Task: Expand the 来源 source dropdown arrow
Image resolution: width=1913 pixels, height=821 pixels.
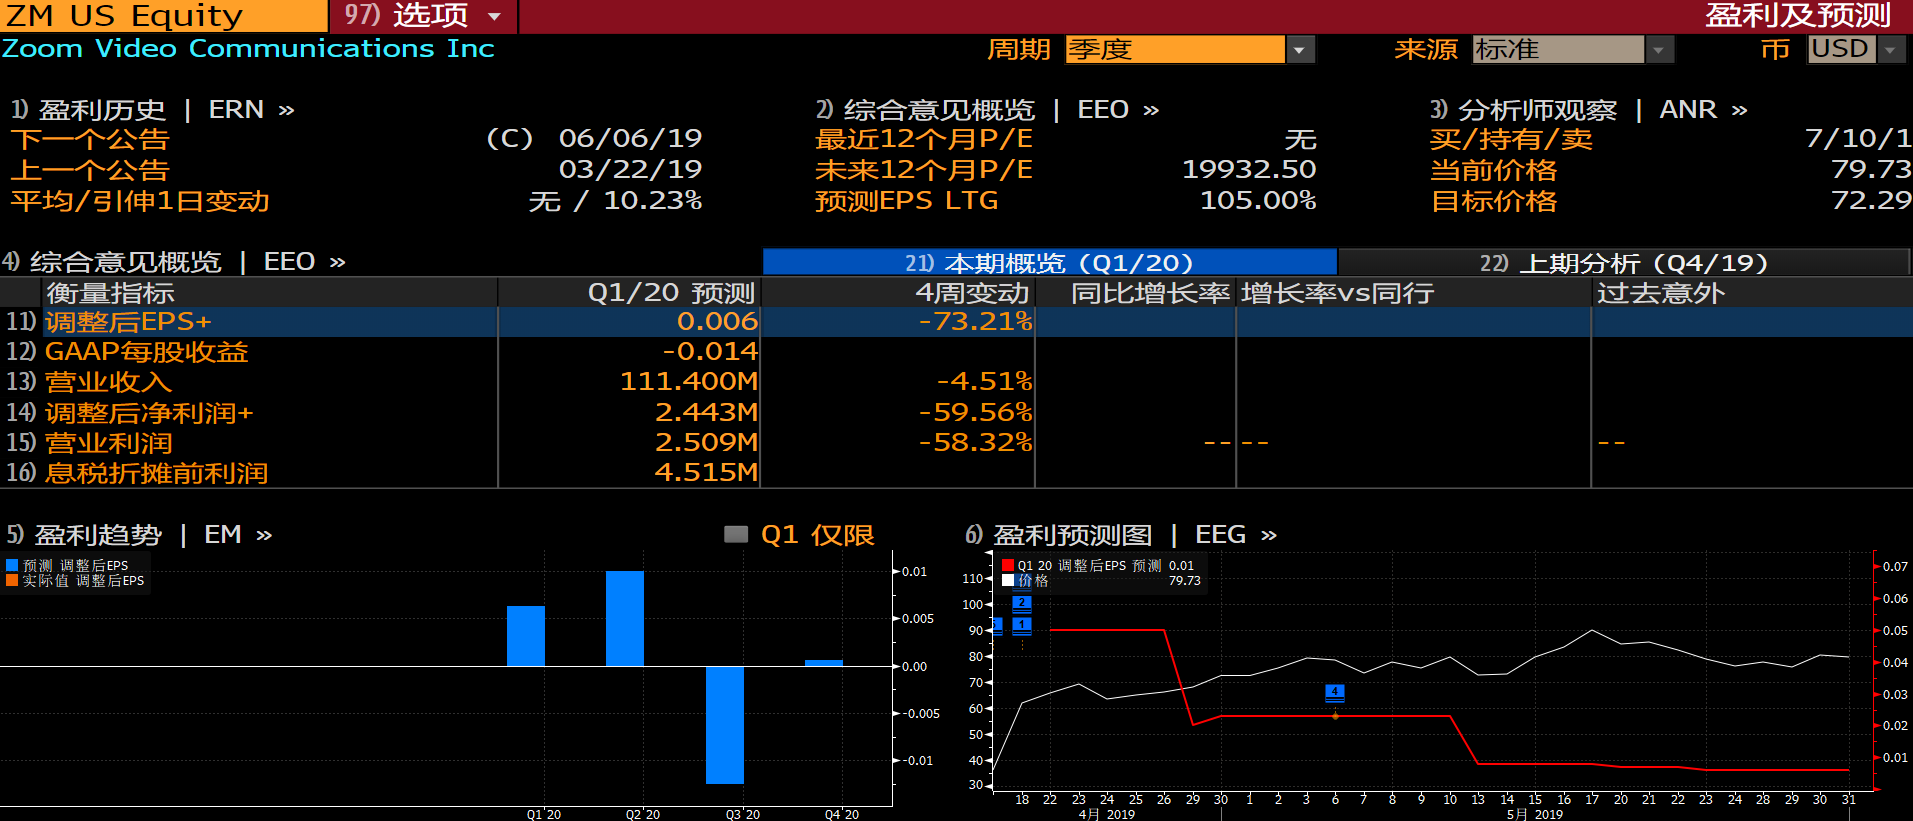Action: click(1660, 49)
